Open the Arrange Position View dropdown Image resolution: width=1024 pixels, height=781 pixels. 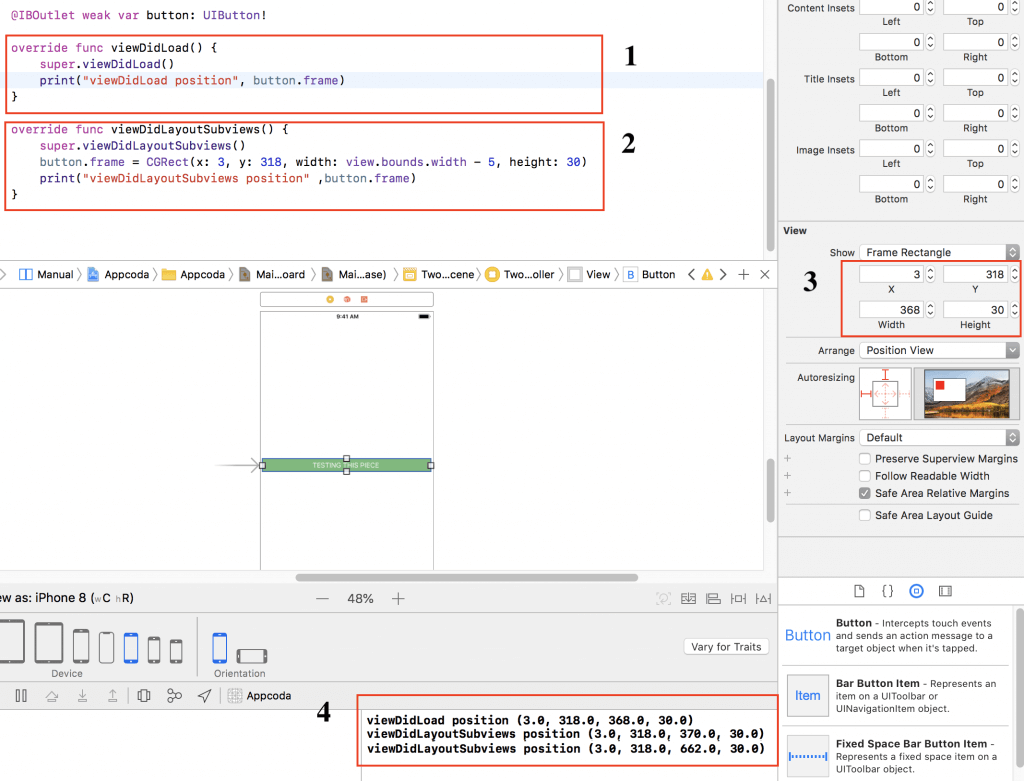point(938,350)
